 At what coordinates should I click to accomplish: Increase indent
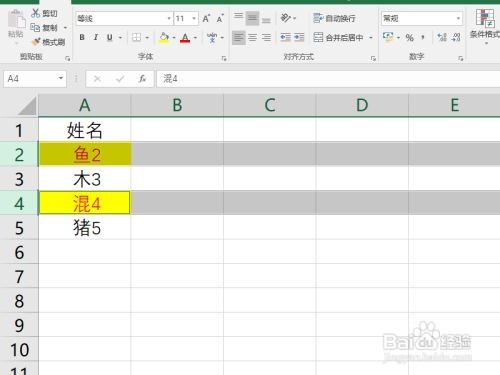coord(299,37)
